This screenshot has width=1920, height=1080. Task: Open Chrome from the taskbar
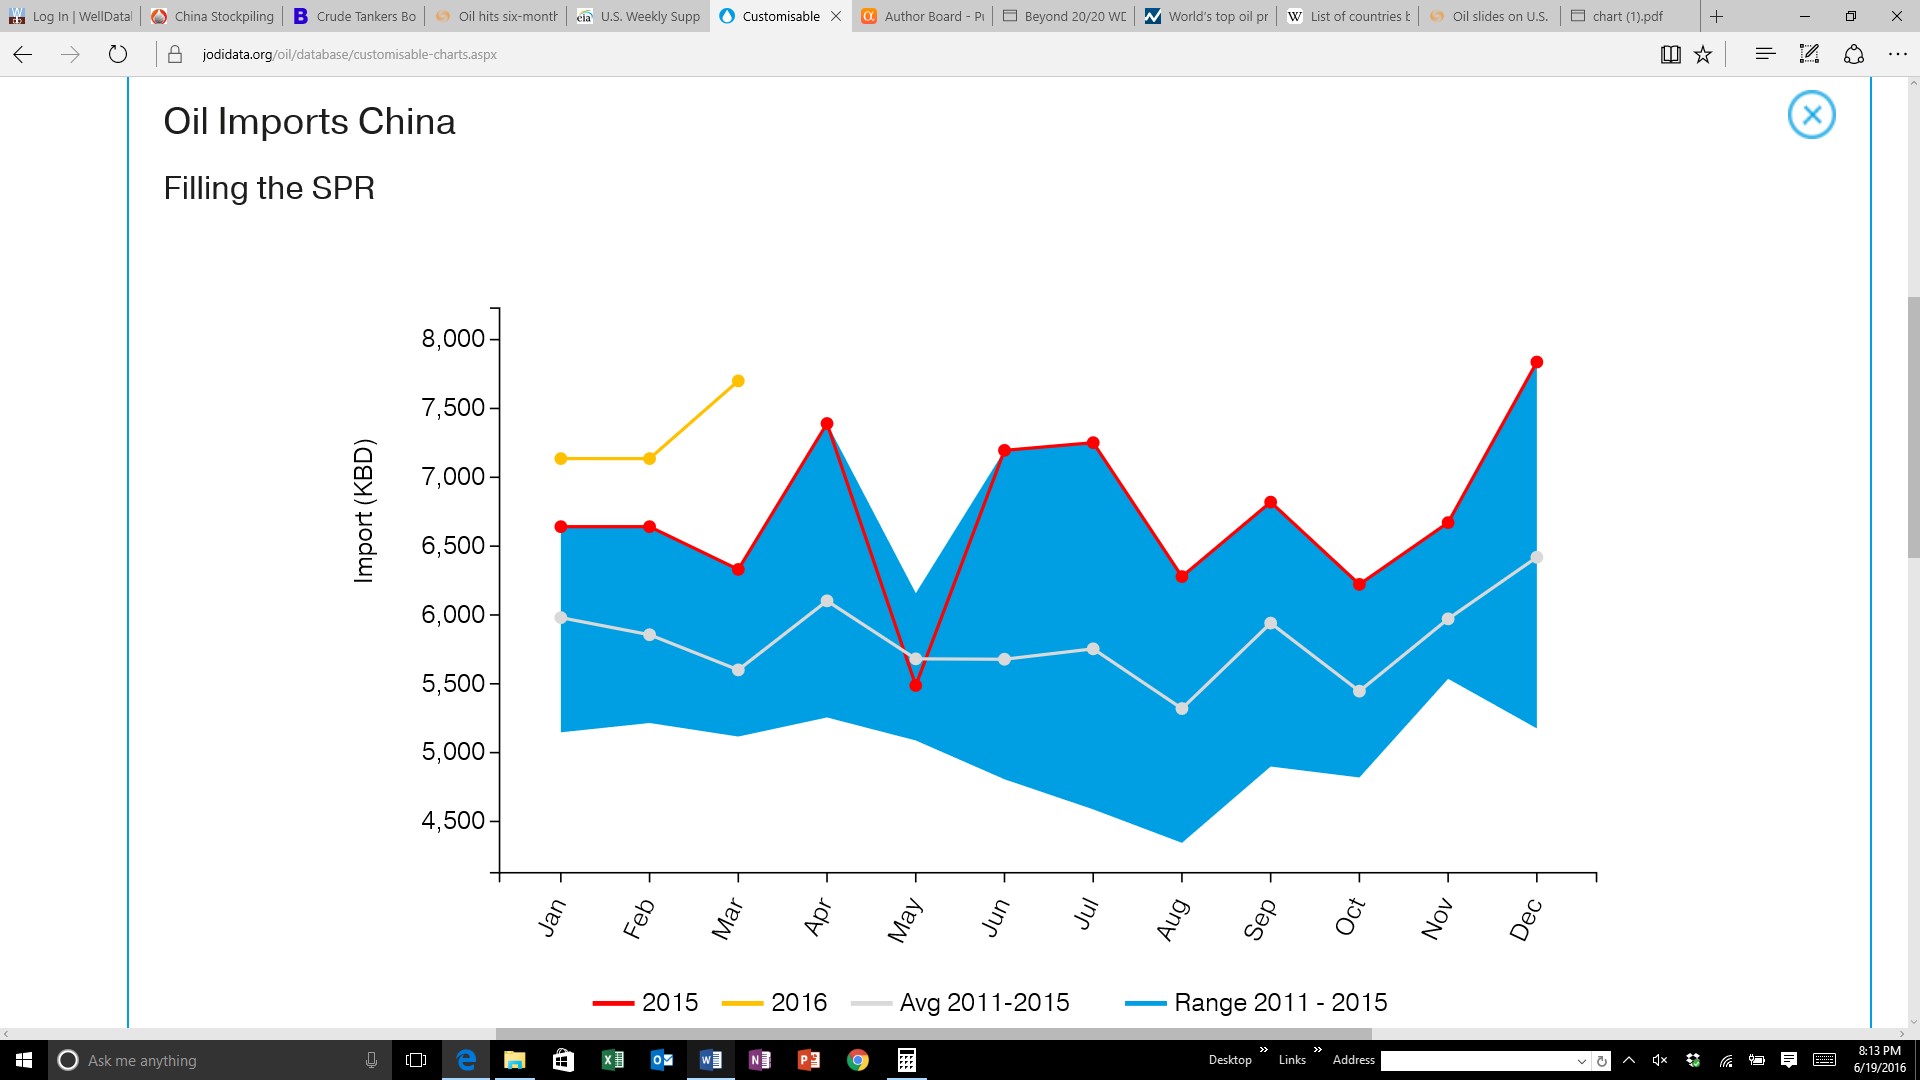[857, 1060]
